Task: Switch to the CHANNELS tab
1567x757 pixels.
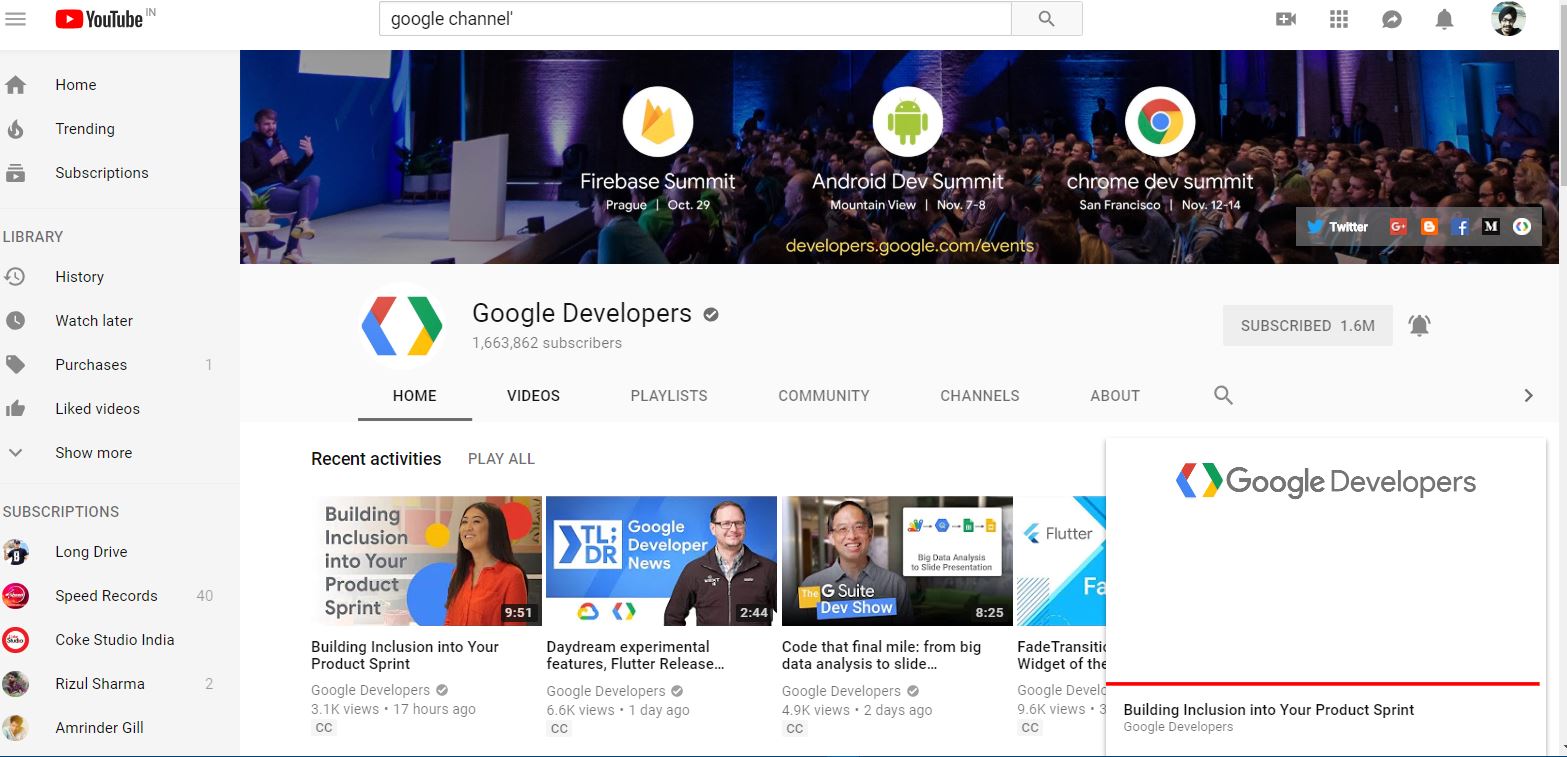Action: click(980, 396)
